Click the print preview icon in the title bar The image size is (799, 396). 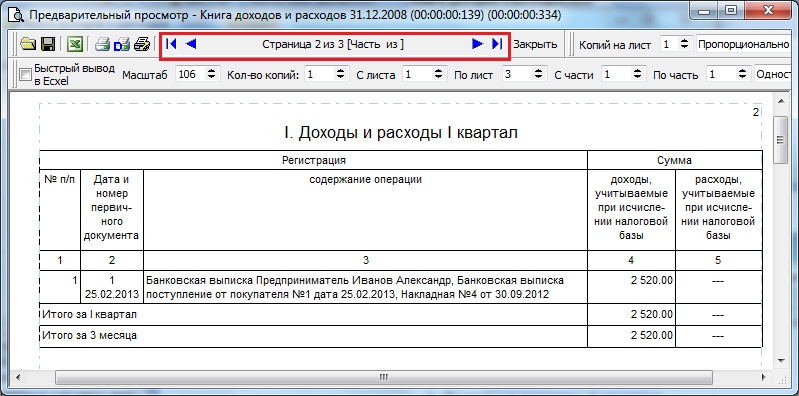(x=16, y=15)
